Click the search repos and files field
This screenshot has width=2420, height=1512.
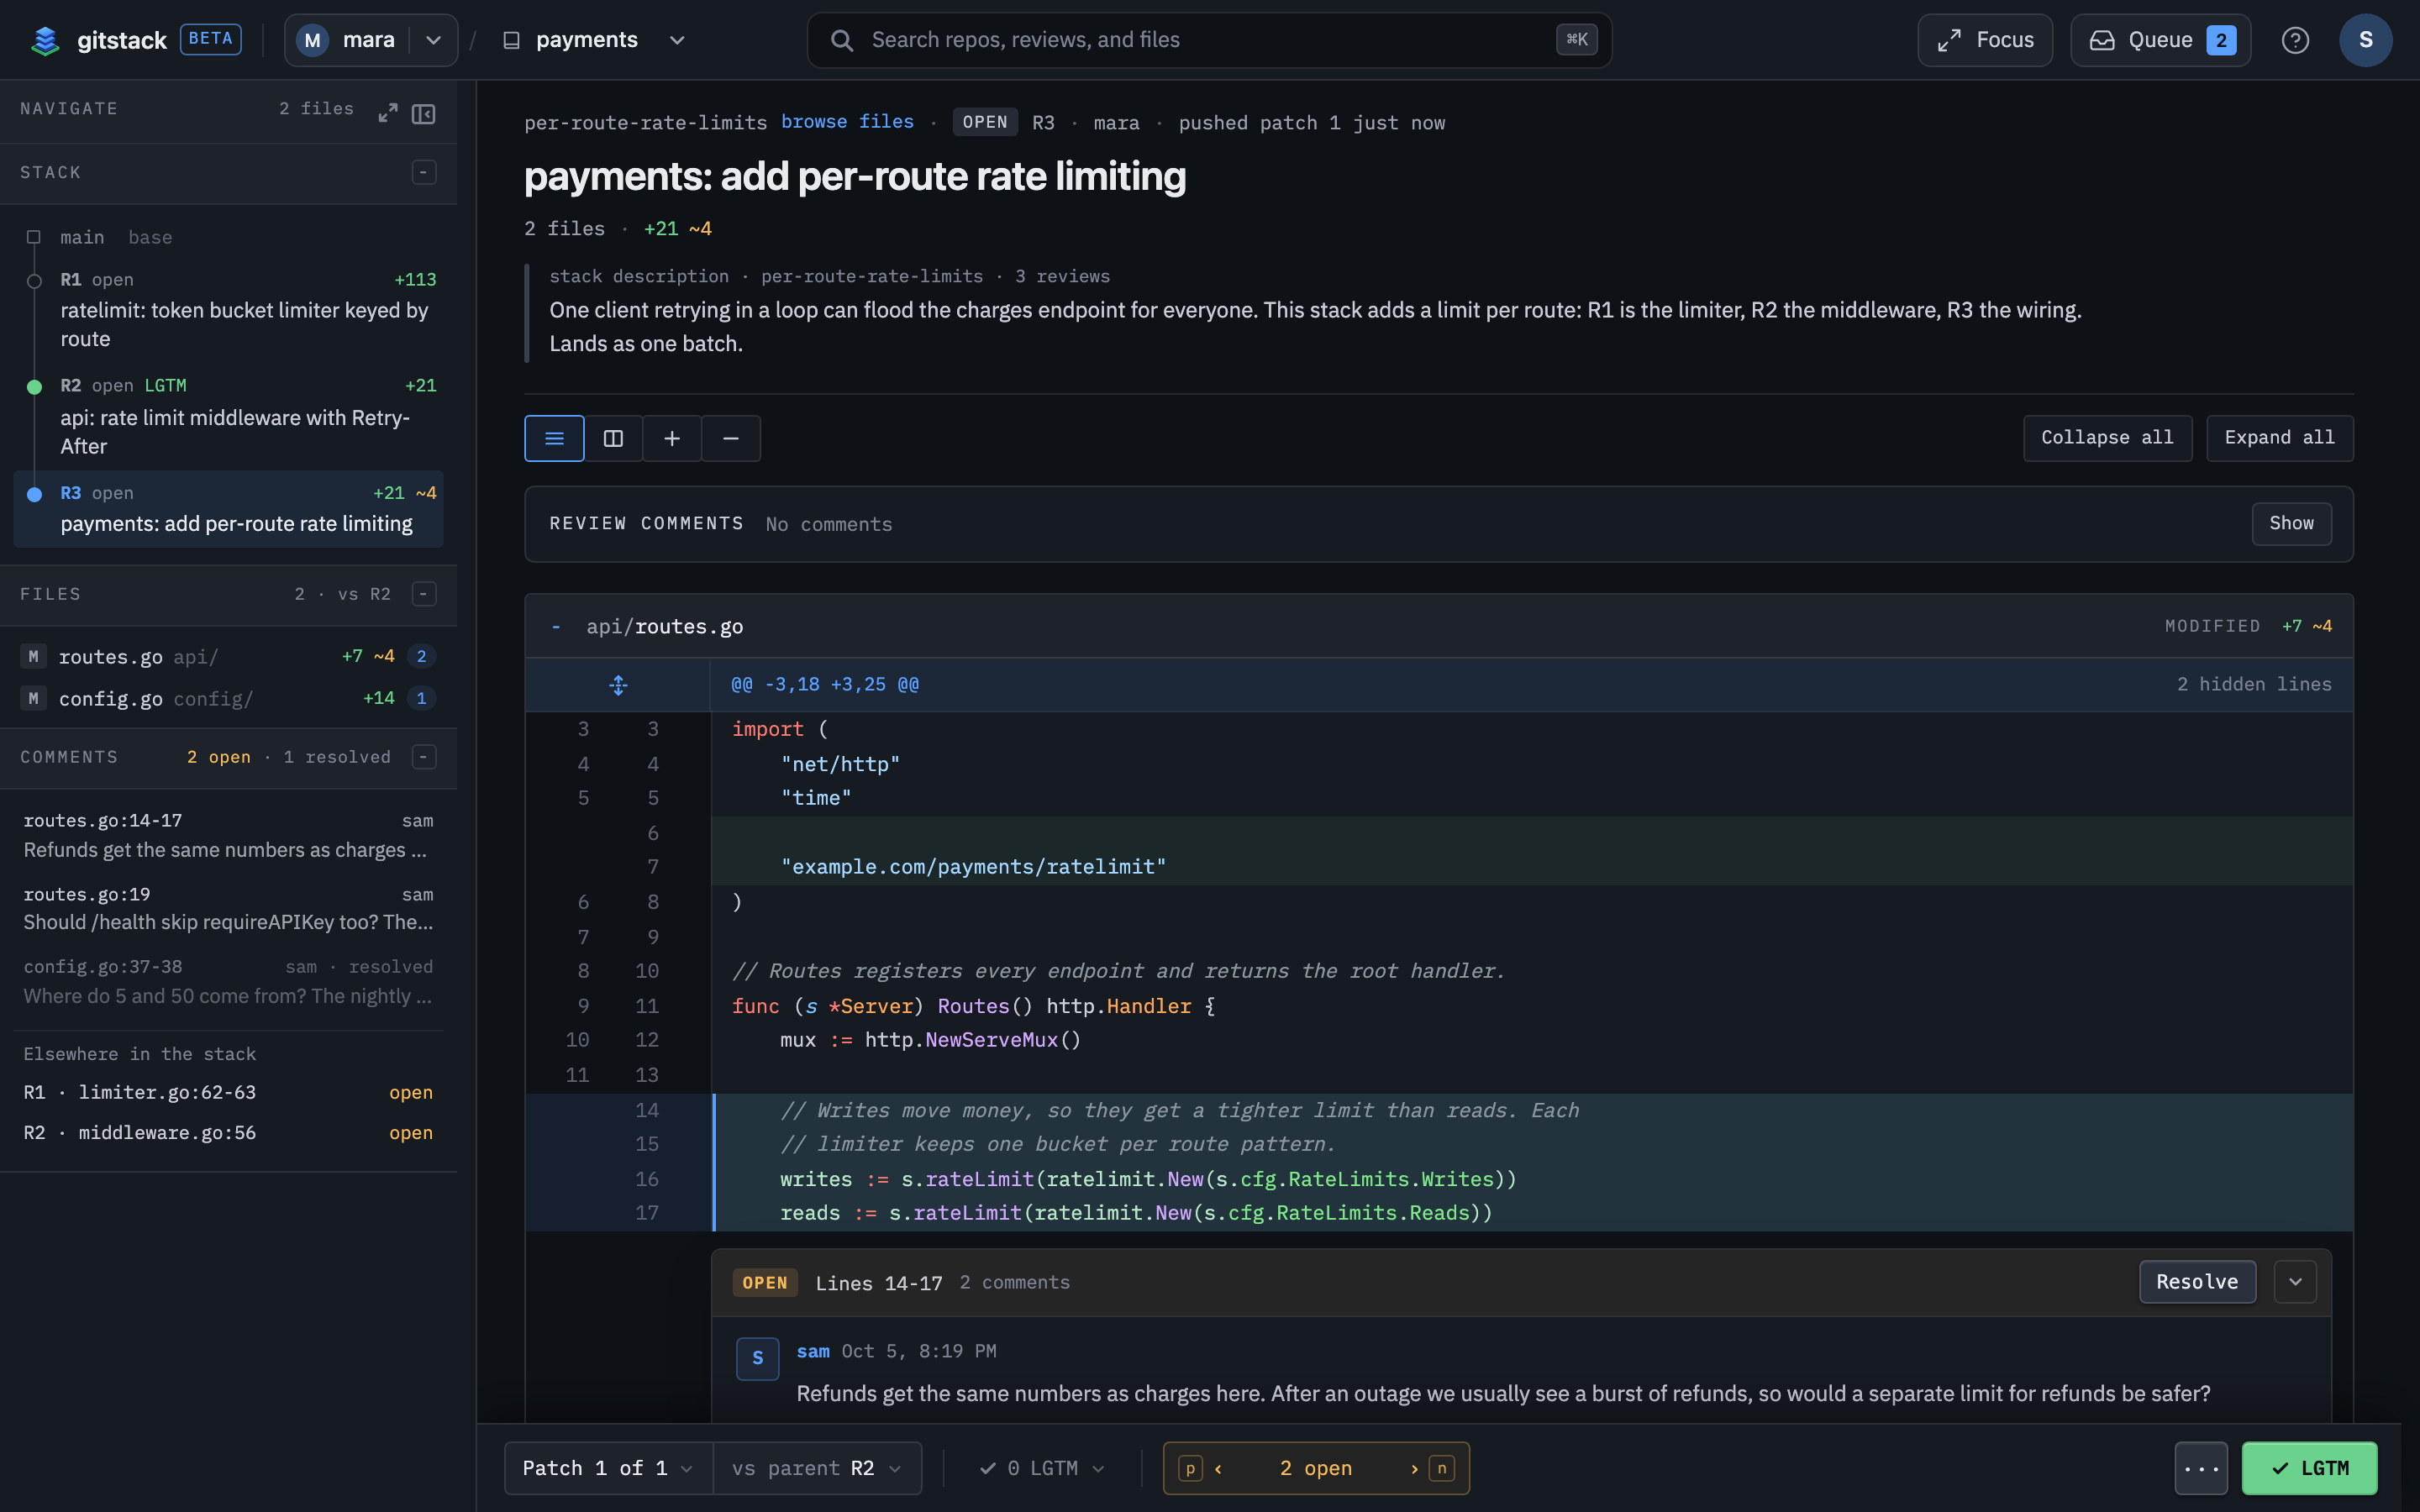click(x=1209, y=40)
